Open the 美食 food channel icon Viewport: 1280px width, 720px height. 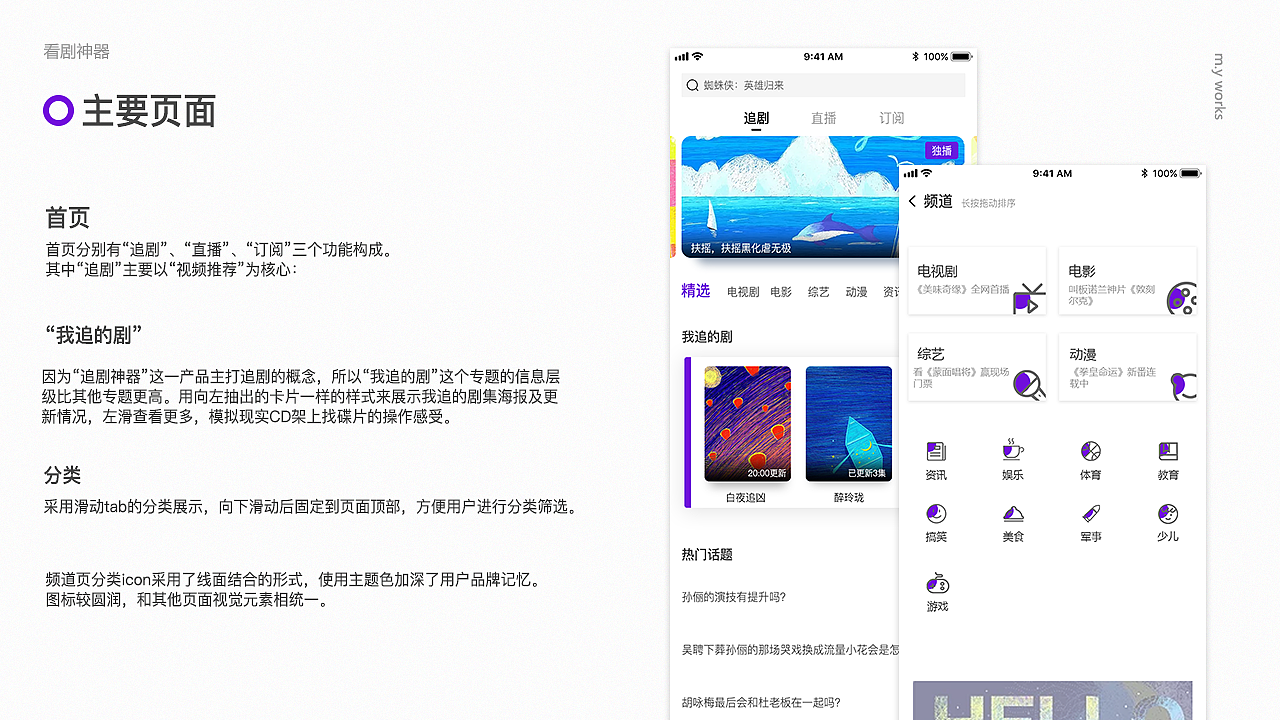[x=1013, y=514]
